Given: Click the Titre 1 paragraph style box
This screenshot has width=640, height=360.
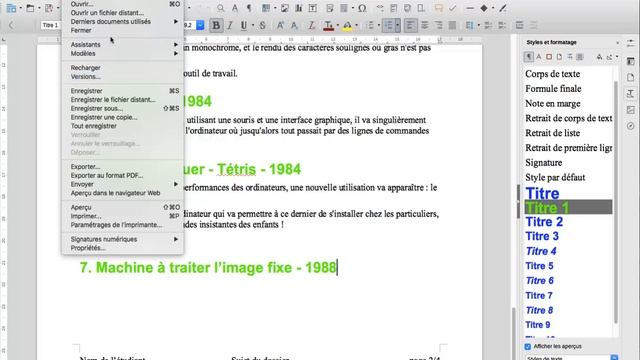Looking at the screenshot, I should point(50,25).
